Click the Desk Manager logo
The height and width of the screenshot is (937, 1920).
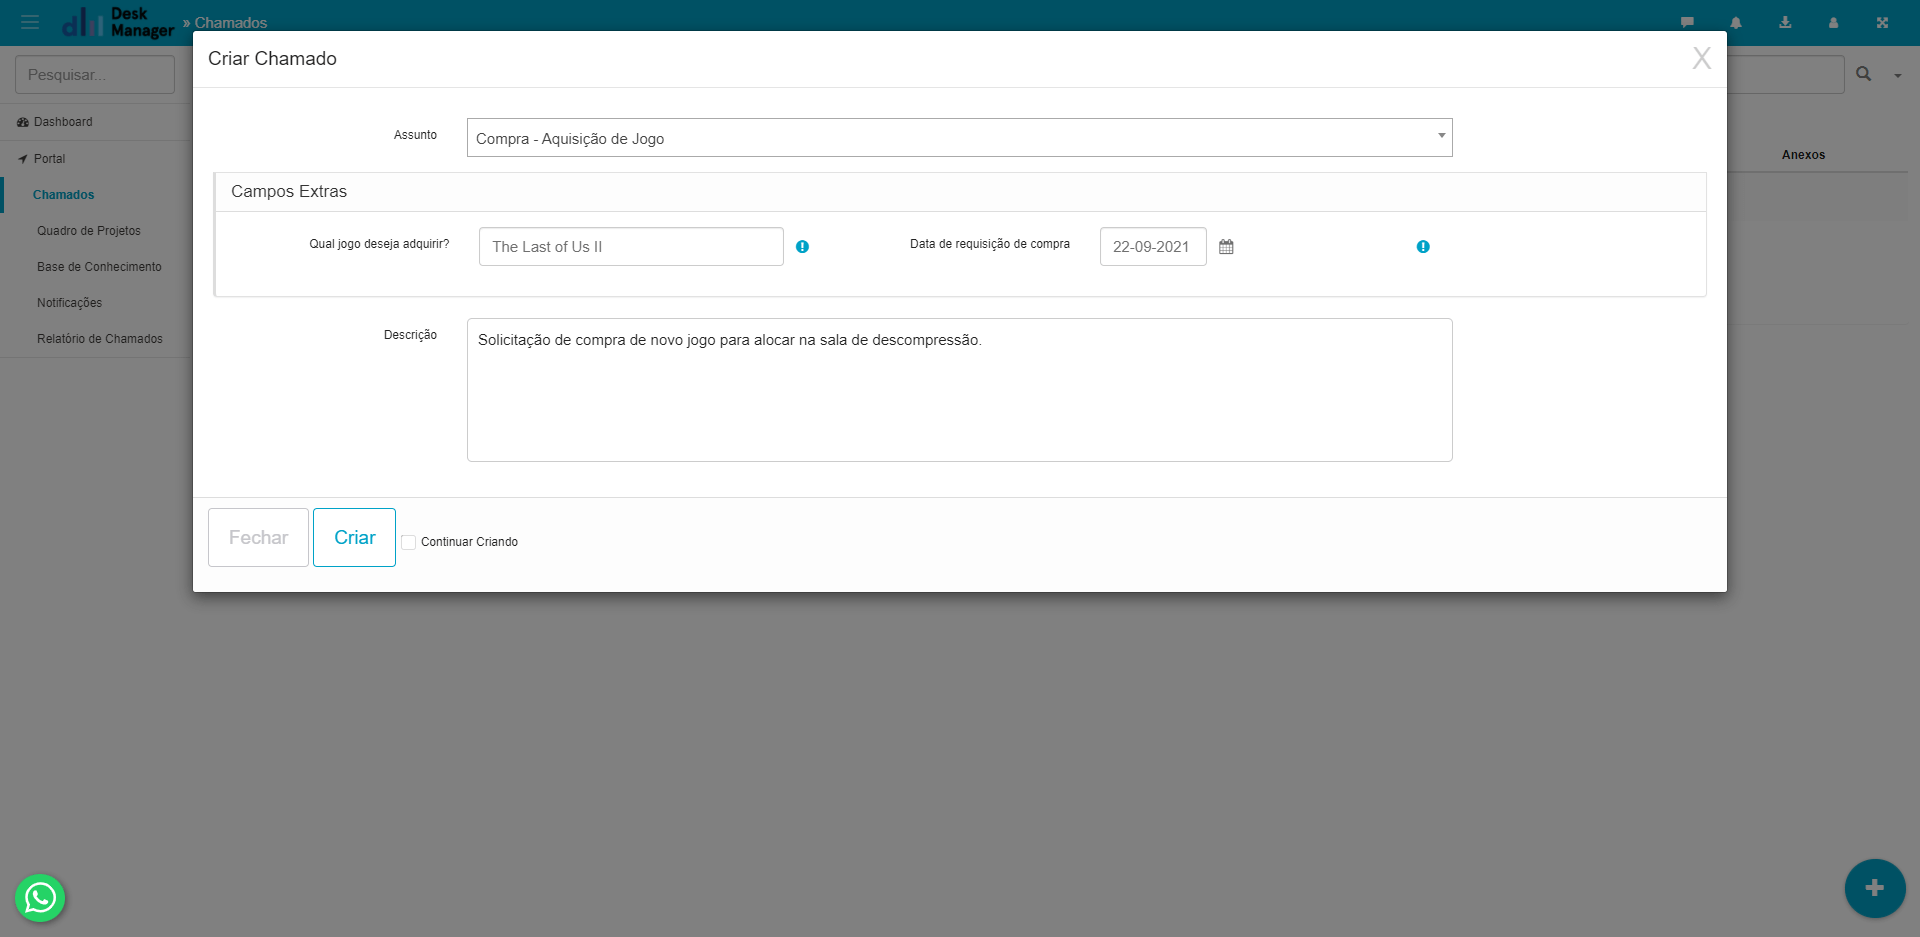[118, 22]
